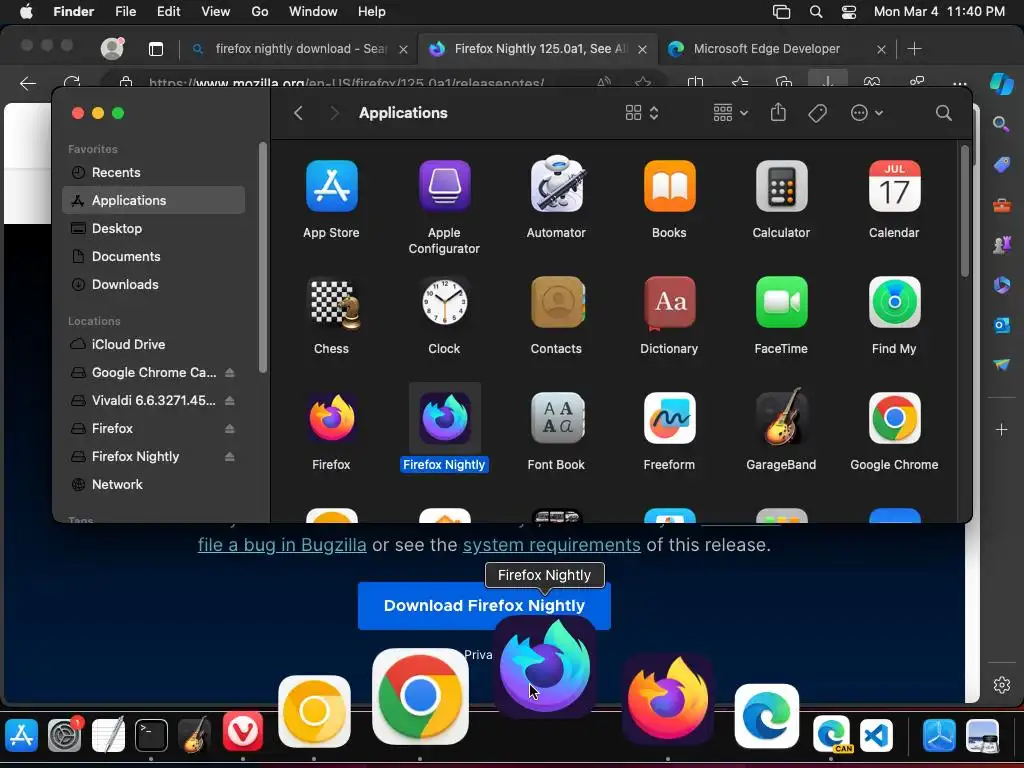The image size is (1024, 768).
Task: Open Recents in Finder sidebar
Action: (153, 172)
